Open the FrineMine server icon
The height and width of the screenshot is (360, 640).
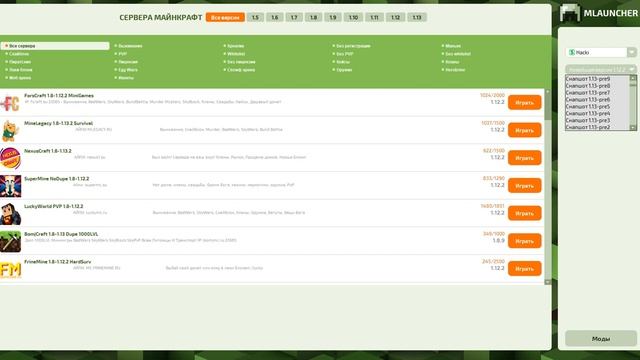(x=10, y=269)
